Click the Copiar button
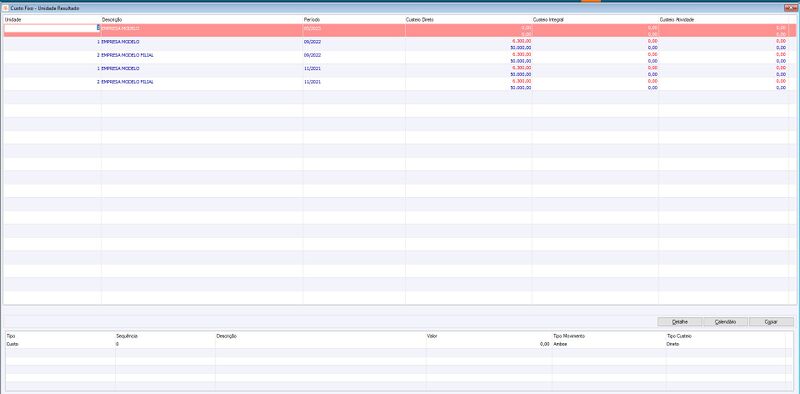Viewport: 800px width, 394px height. [771, 322]
